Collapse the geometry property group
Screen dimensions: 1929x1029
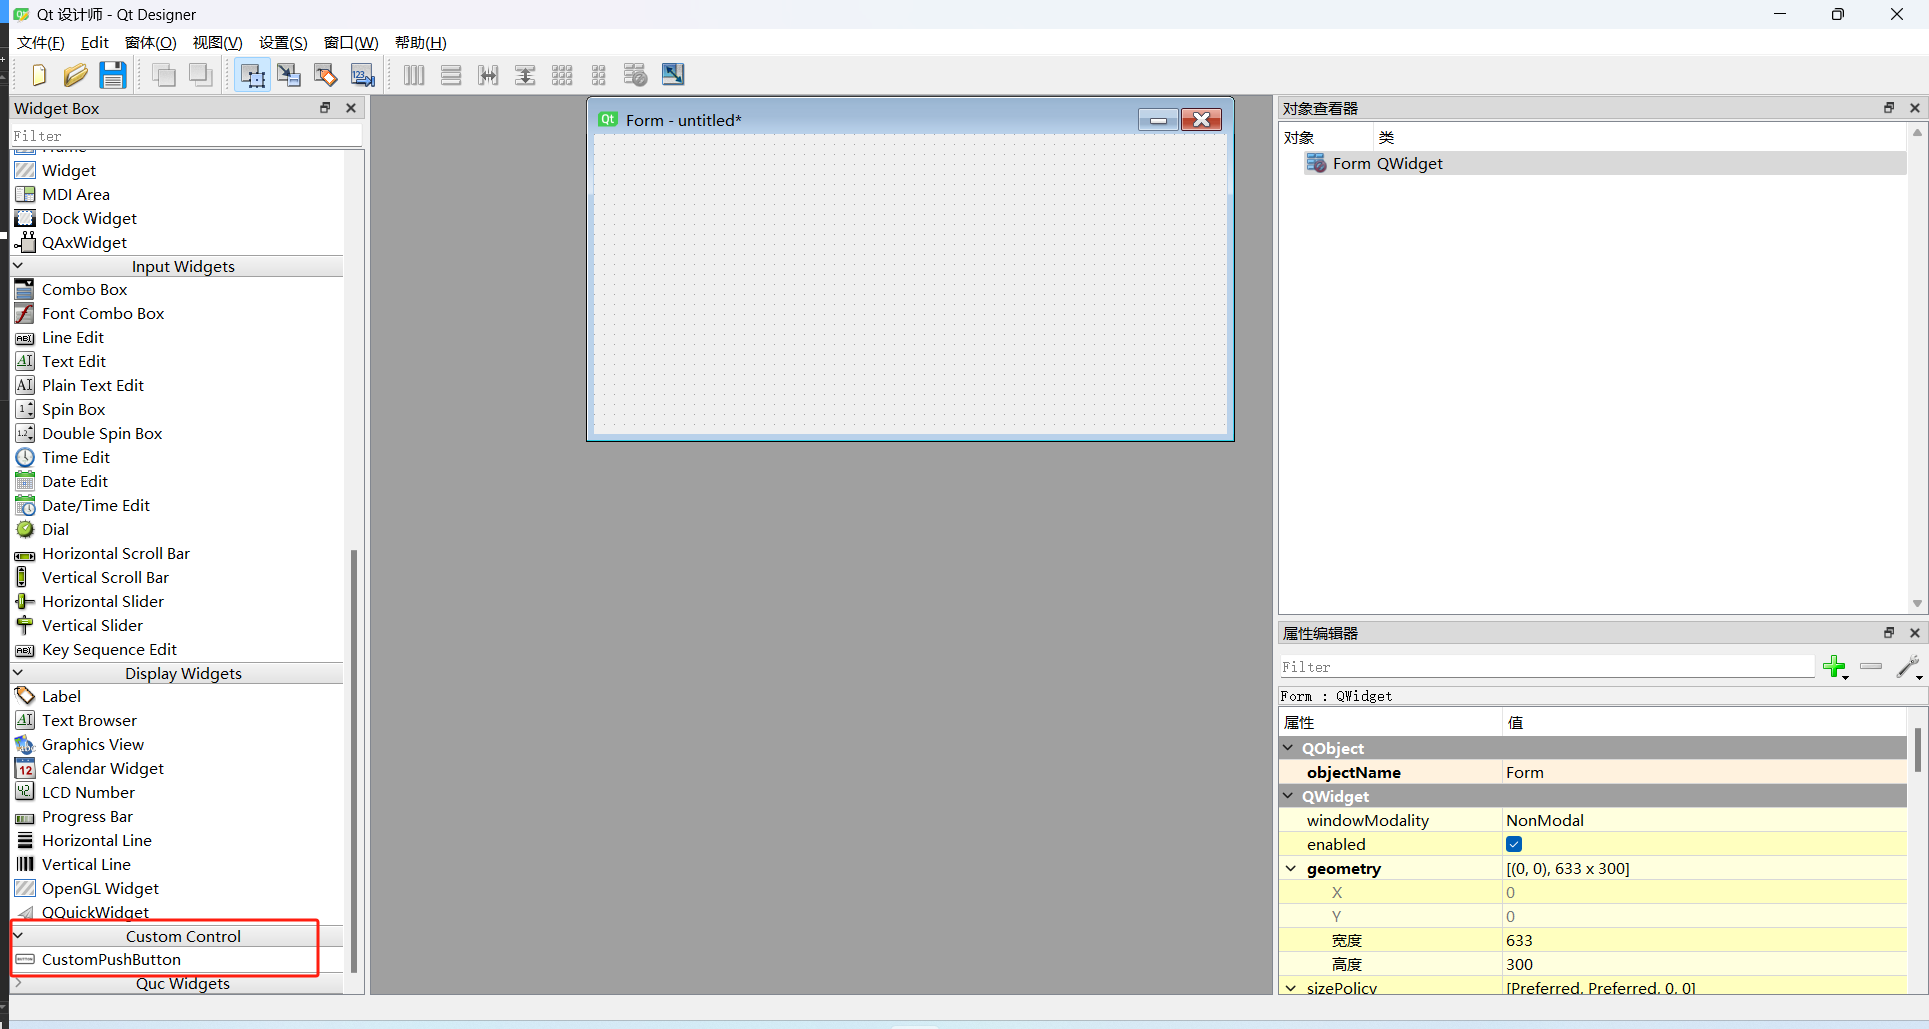tap(1291, 868)
